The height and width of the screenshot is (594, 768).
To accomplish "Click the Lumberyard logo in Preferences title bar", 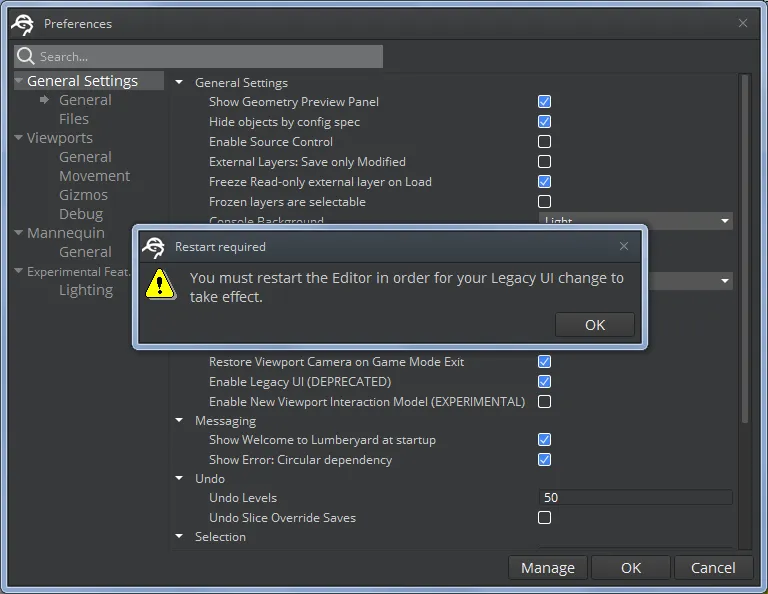I will point(23,24).
